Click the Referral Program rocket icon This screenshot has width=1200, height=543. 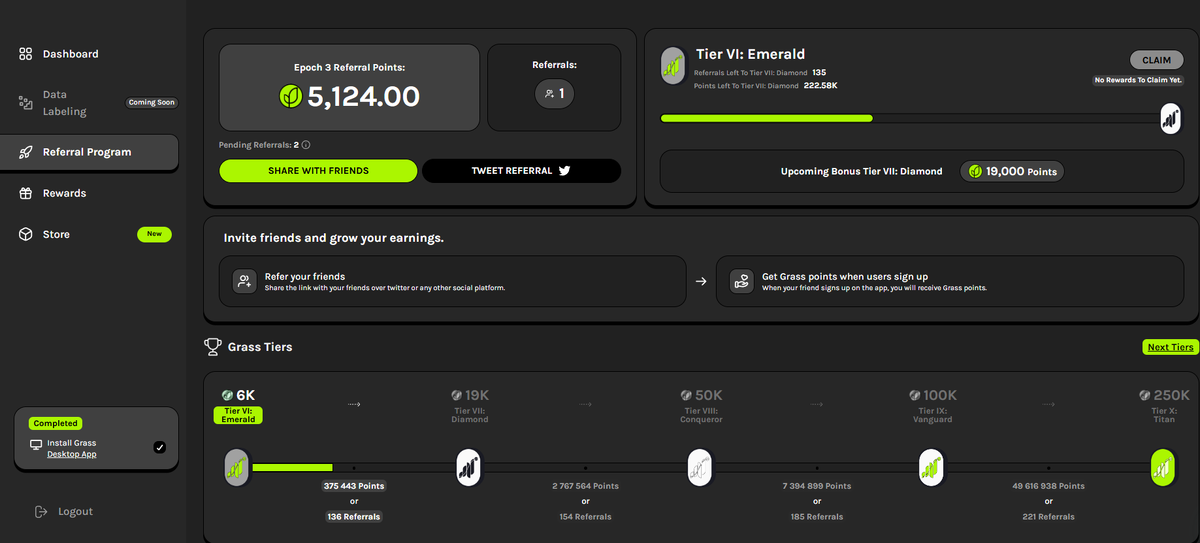click(x=26, y=152)
